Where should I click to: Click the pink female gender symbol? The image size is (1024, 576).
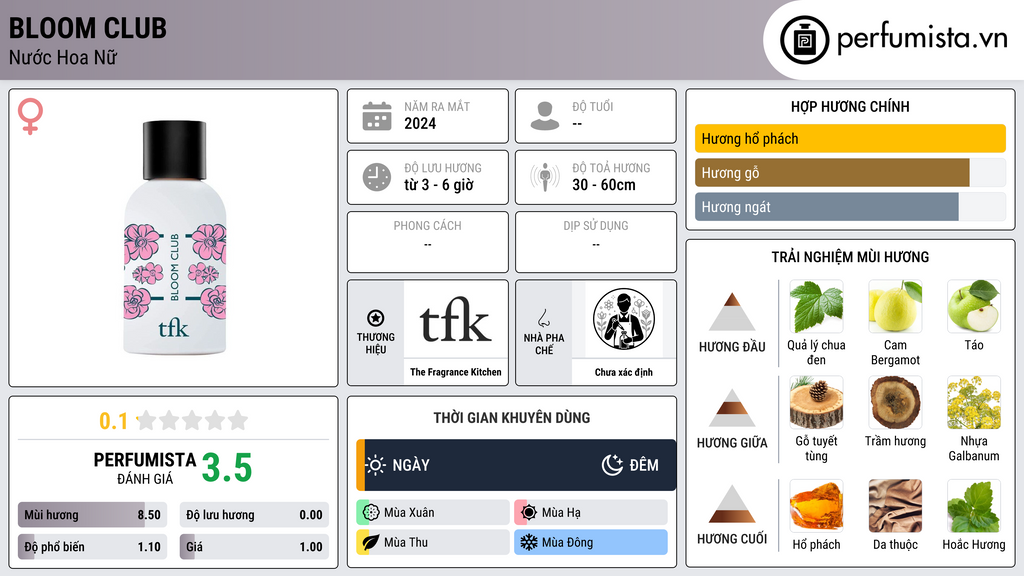pyautogui.click(x=30, y=116)
